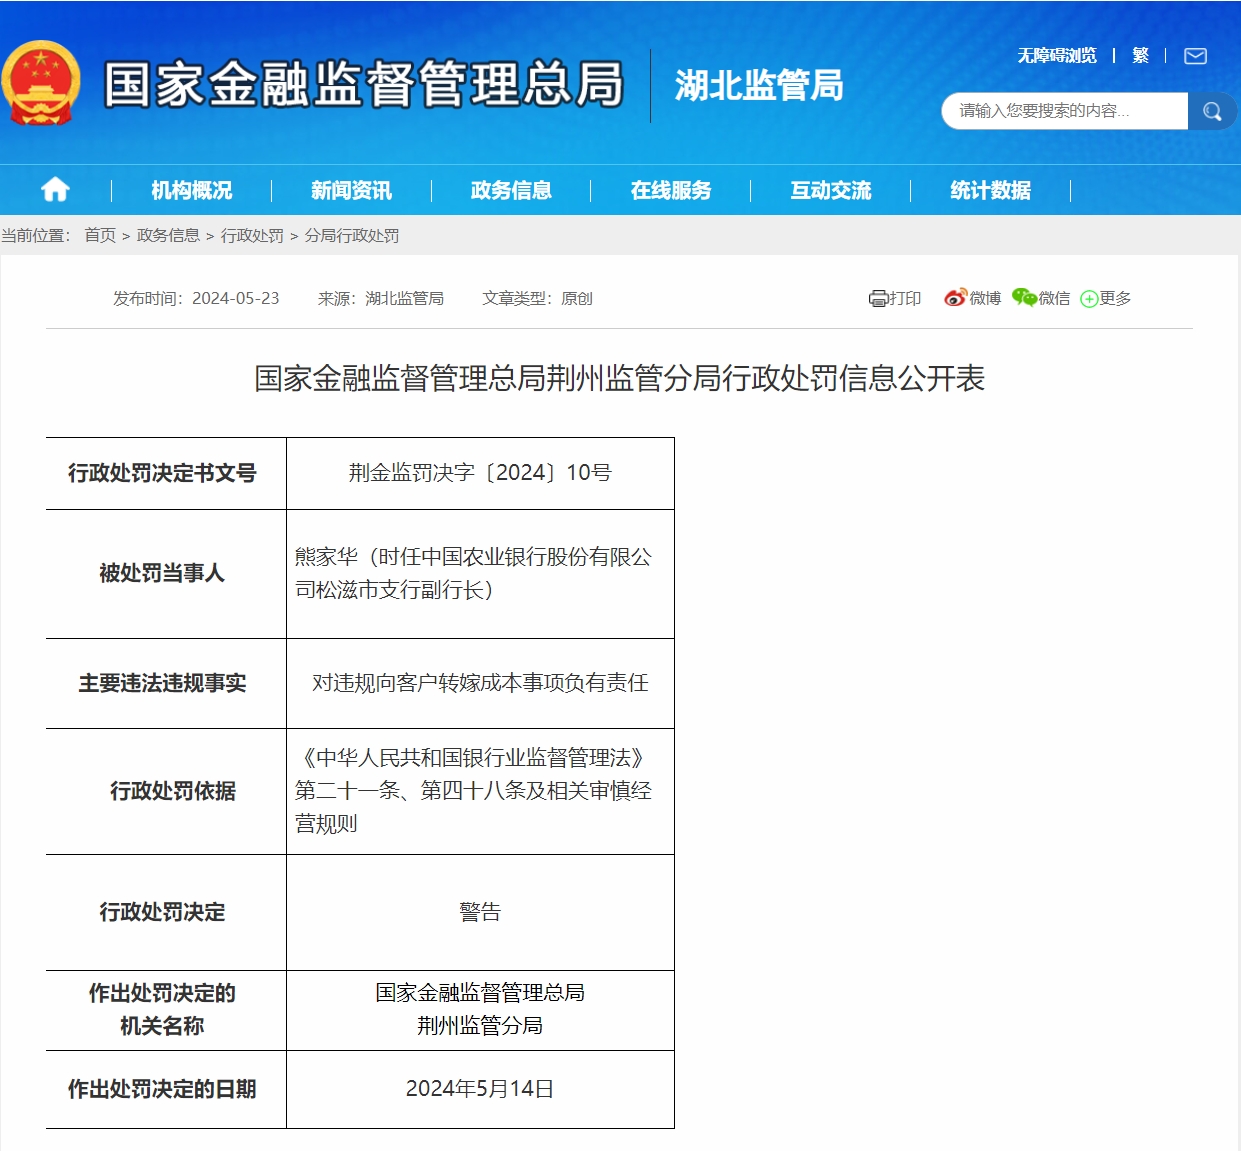
Task: Select the 在线服务 menu item
Action: click(671, 190)
